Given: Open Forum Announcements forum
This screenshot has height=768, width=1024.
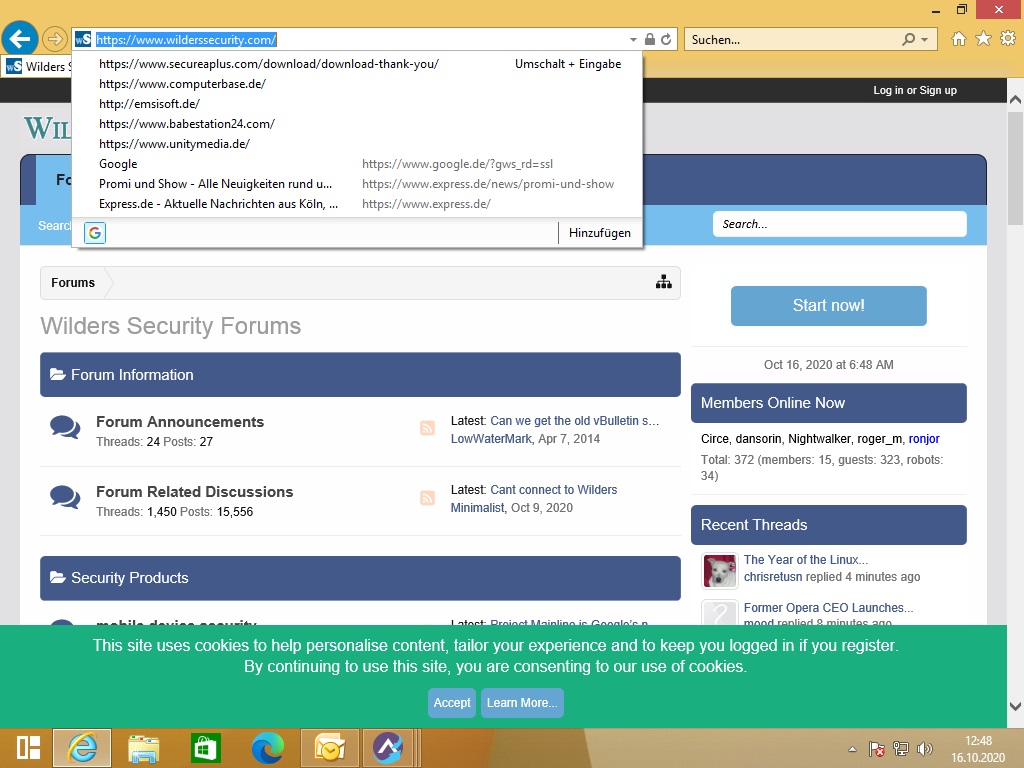Looking at the screenshot, I should coord(180,422).
